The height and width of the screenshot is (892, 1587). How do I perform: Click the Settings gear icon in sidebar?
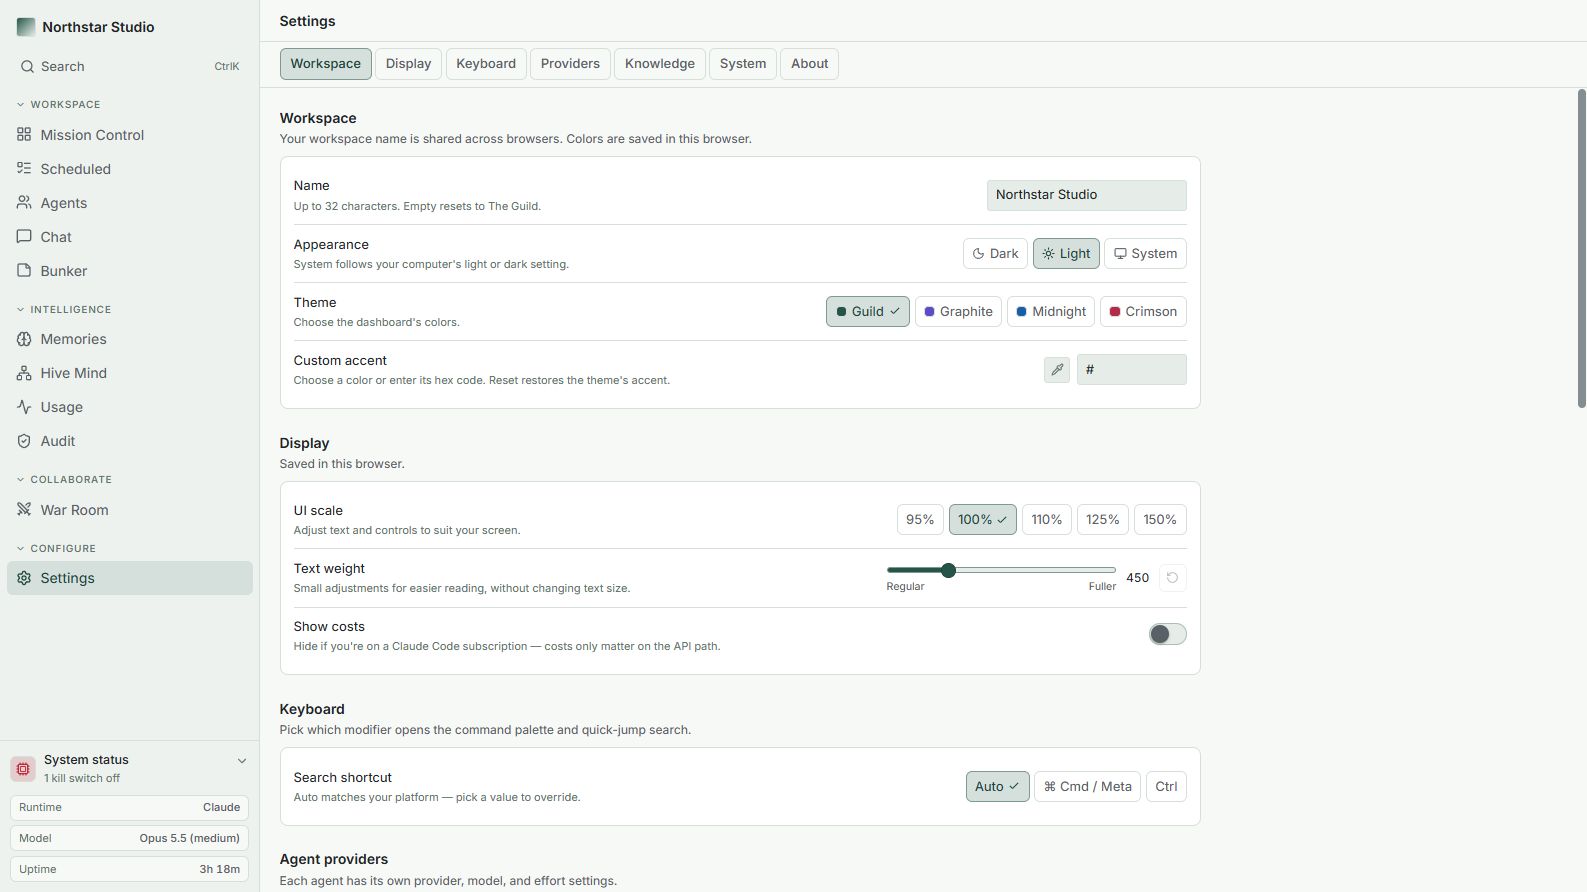(24, 578)
